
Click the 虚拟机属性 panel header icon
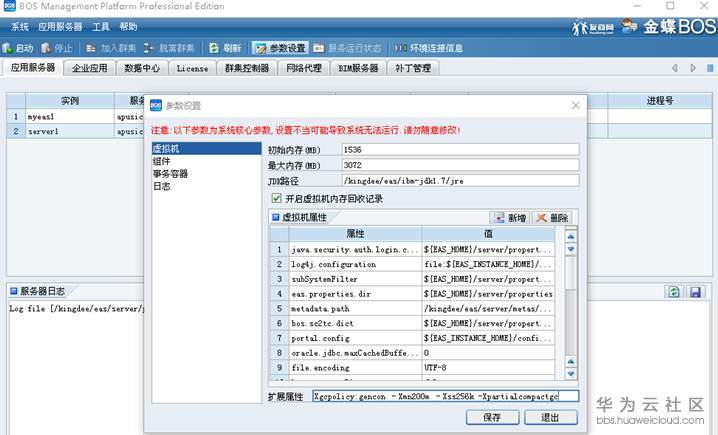point(275,217)
